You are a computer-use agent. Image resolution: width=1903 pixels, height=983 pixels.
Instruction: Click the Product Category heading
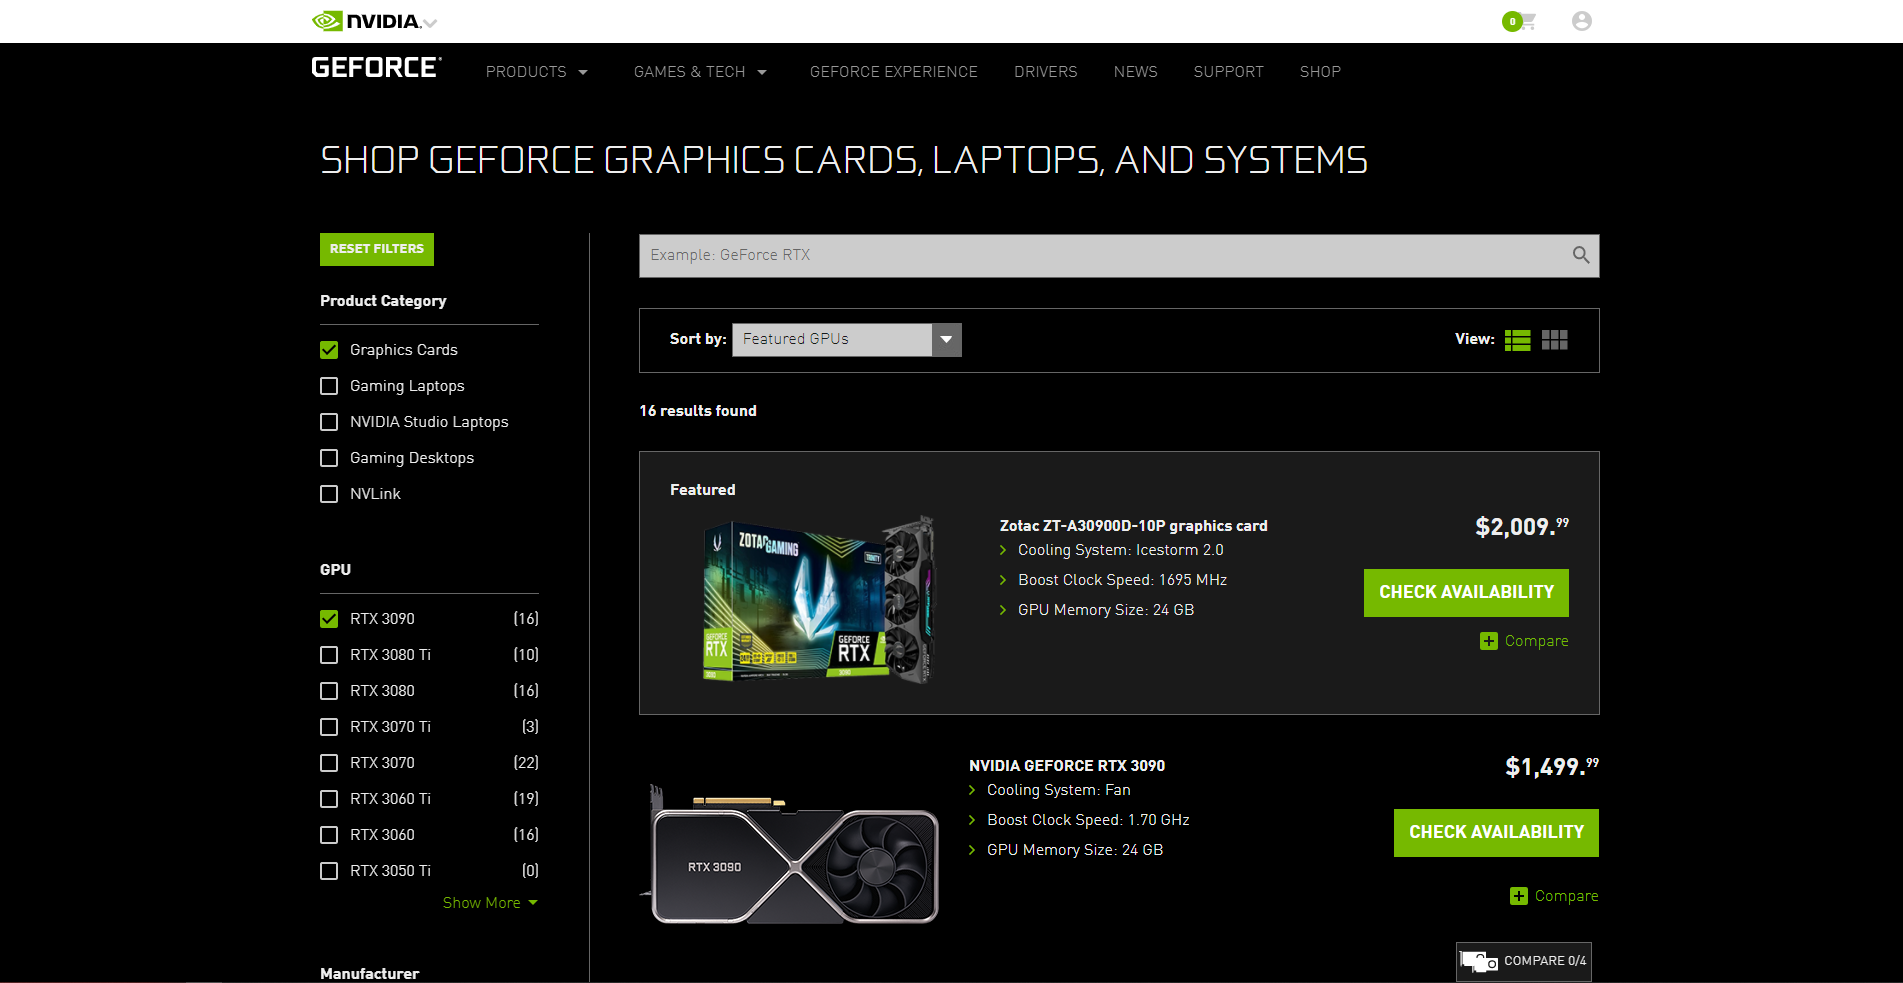click(383, 301)
